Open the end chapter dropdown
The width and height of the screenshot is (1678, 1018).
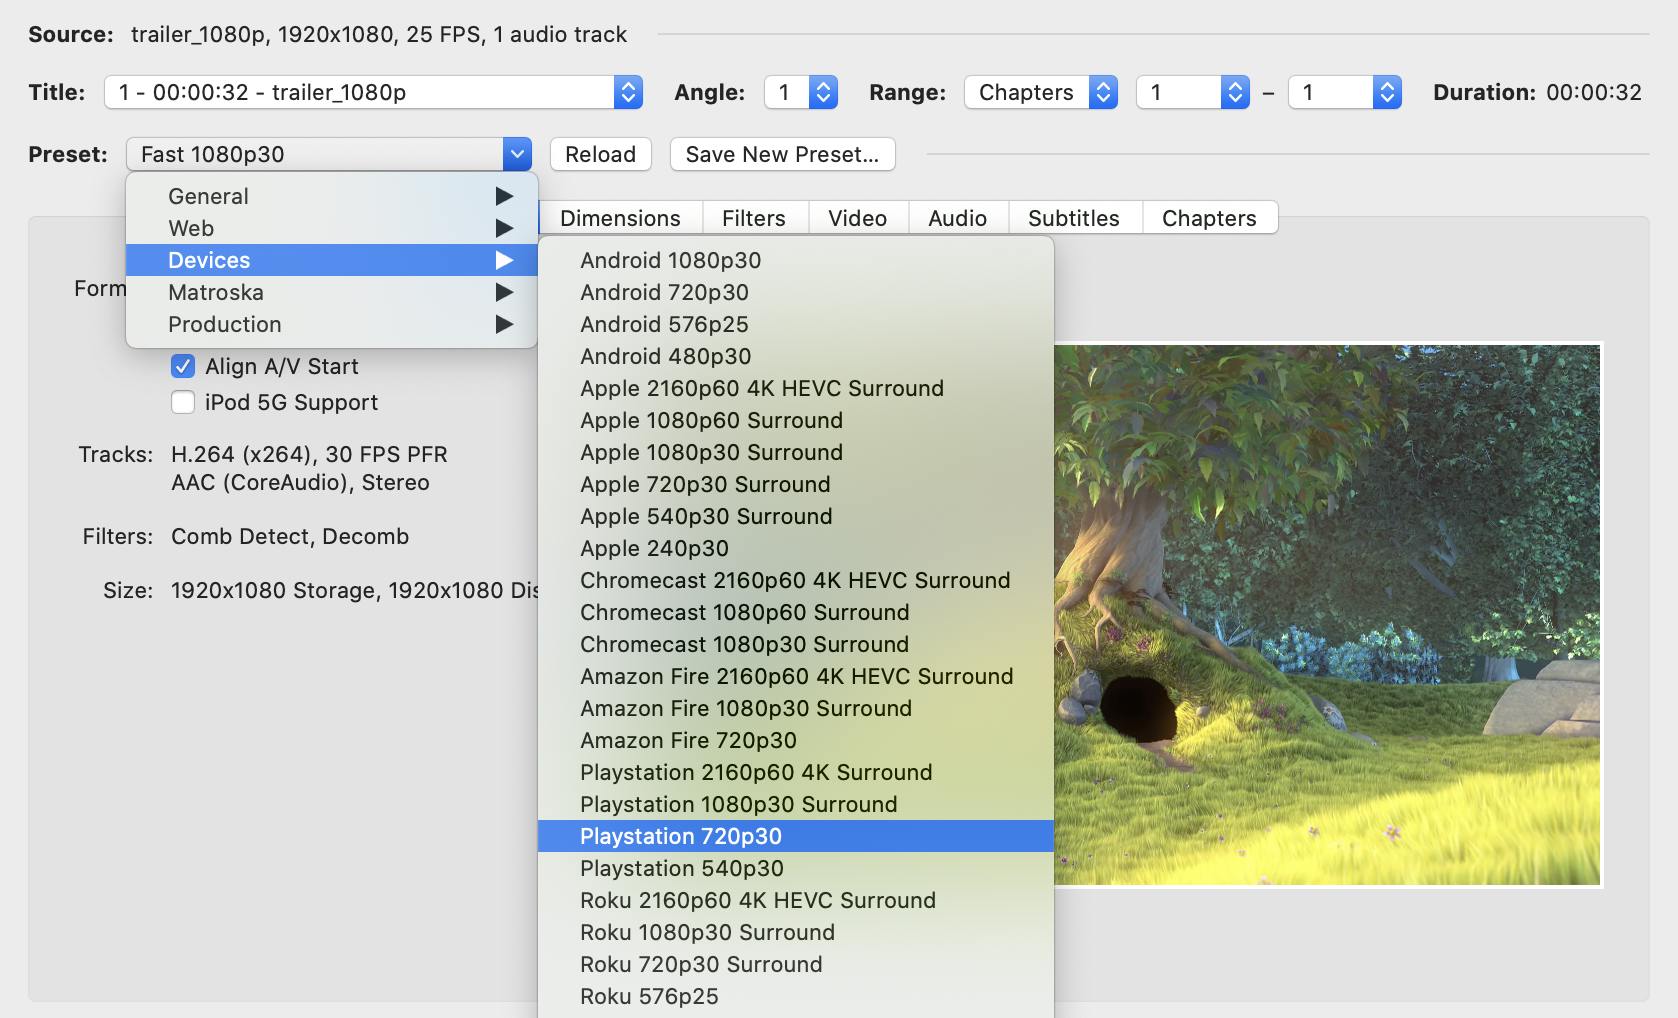tap(1345, 92)
